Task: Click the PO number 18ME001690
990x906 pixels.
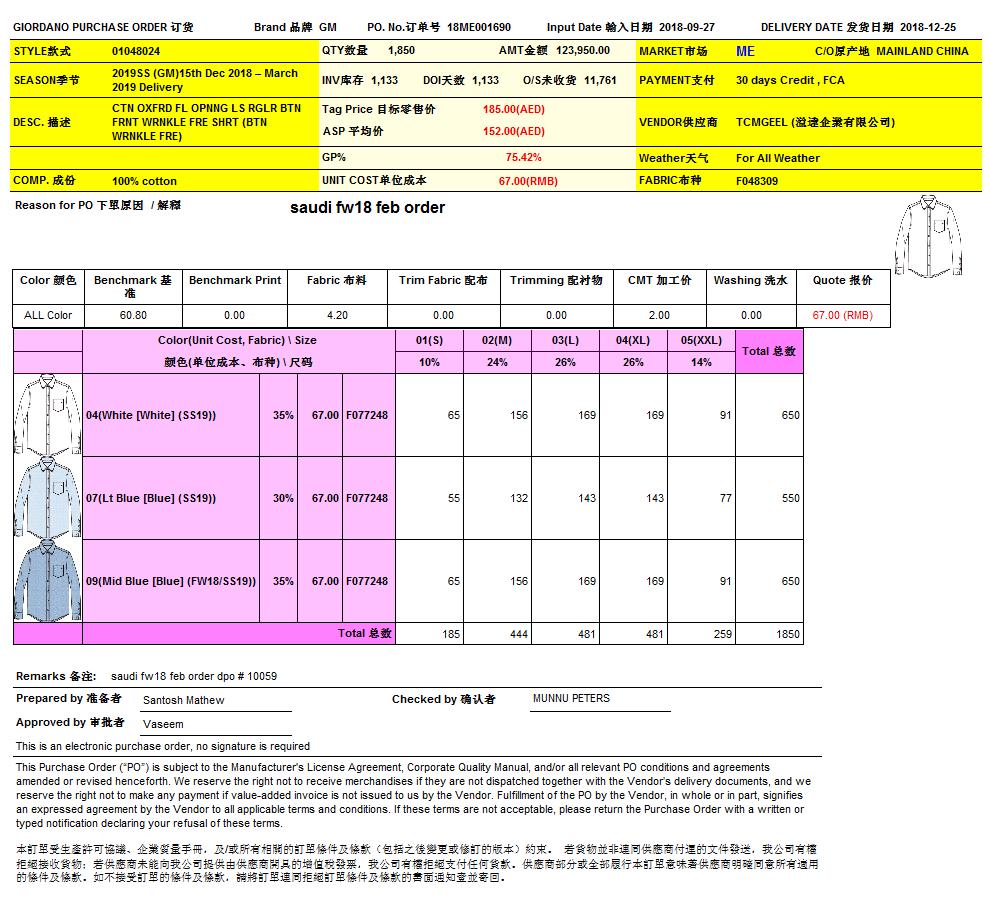Action: click(x=479, y=28)
